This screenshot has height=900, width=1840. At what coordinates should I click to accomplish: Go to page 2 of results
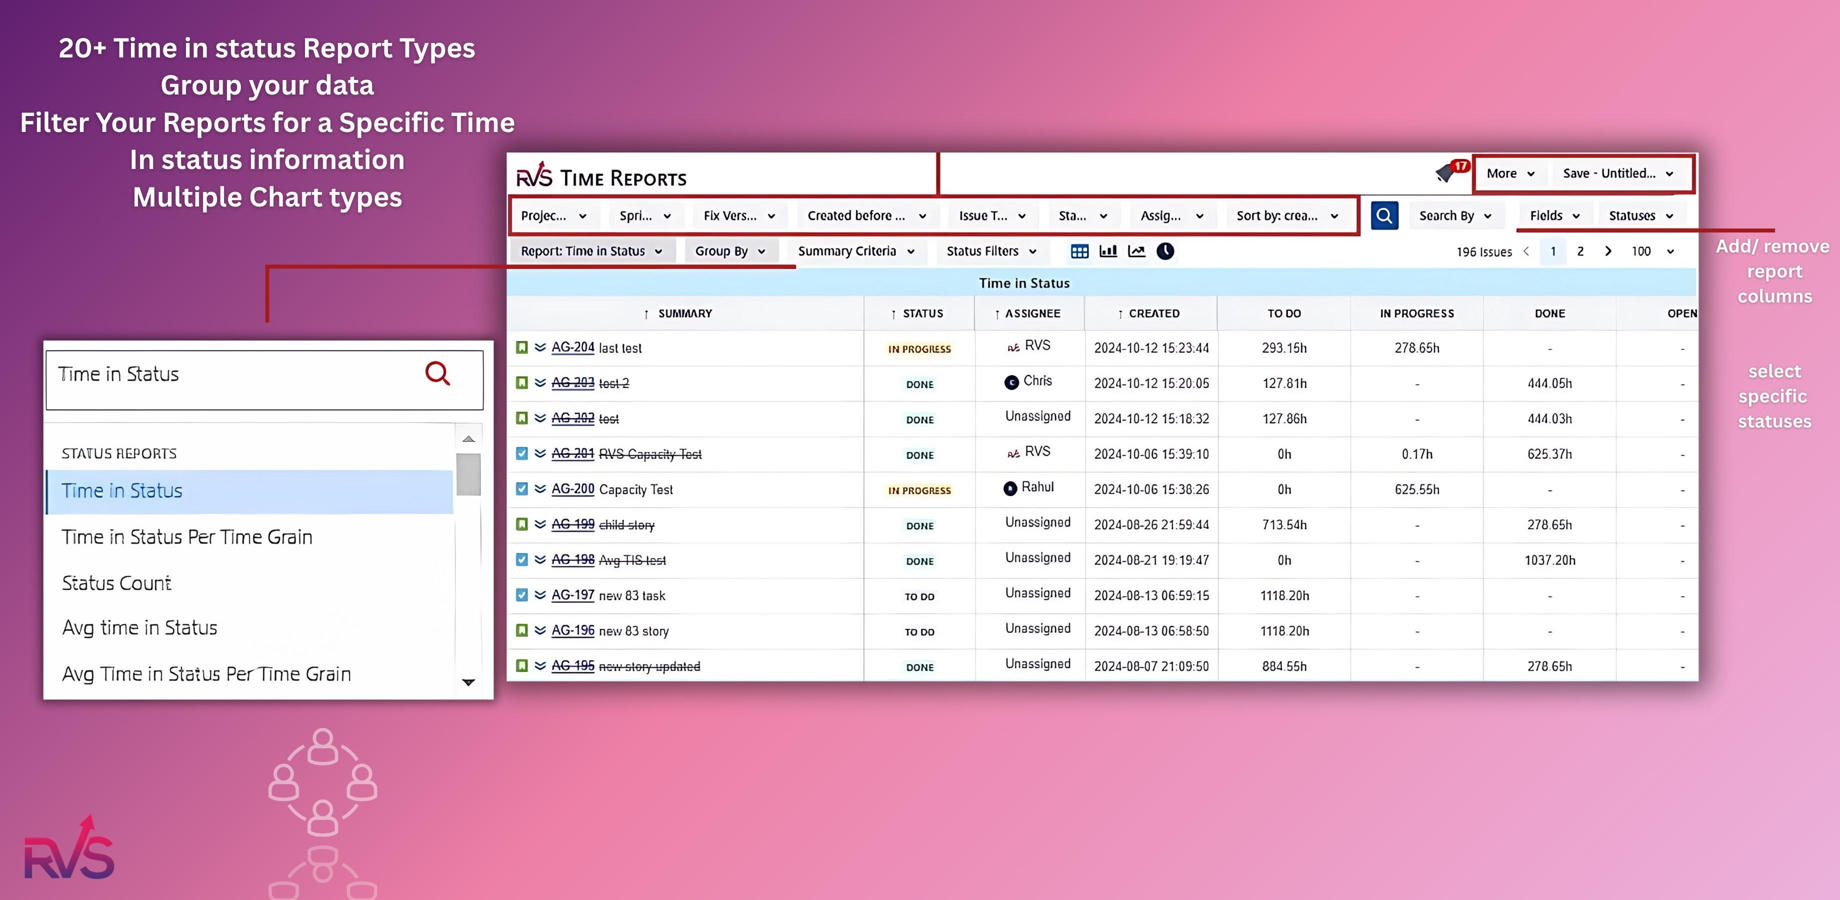[1580, 252]
